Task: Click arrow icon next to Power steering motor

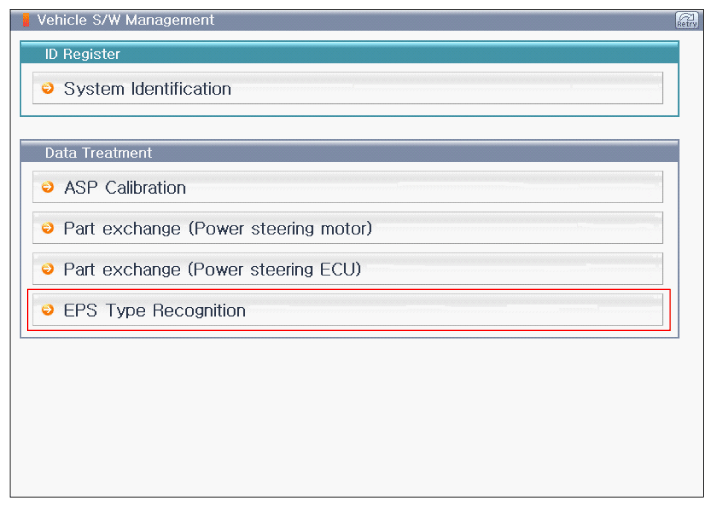Action: point(48,228)
